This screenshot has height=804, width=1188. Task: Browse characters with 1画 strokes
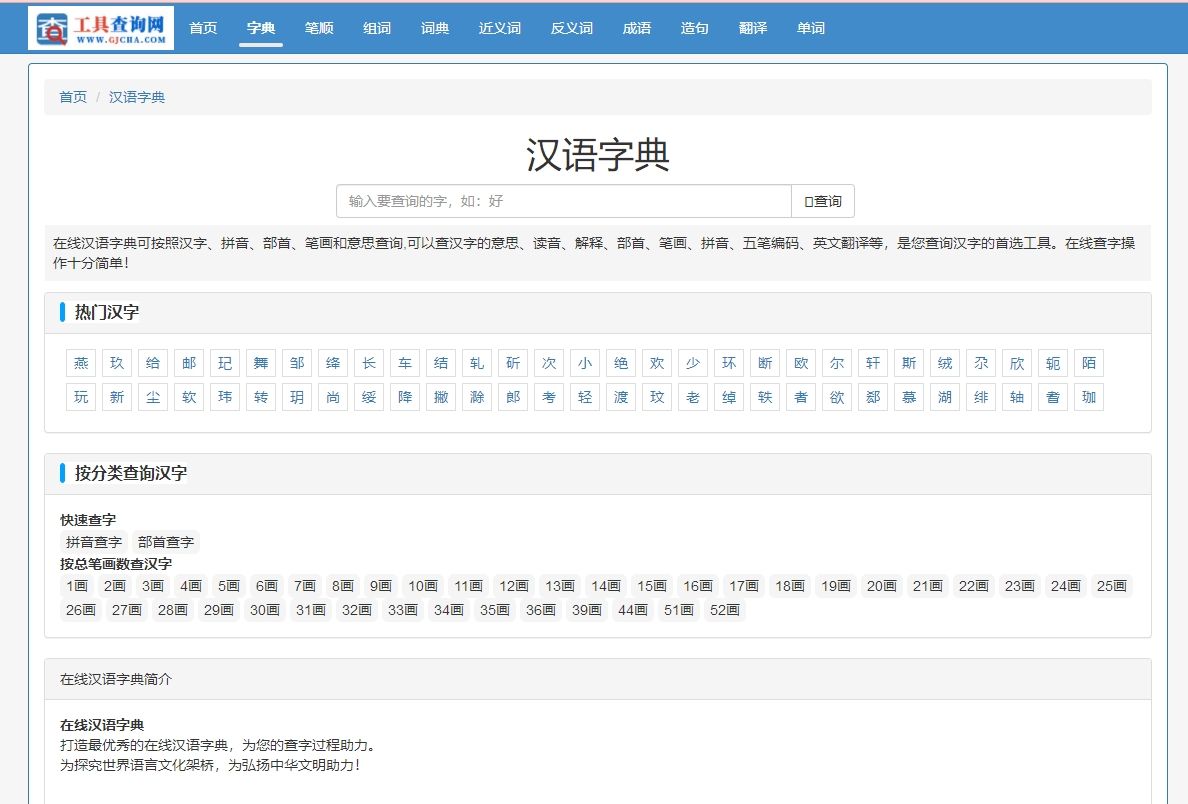coord(77,586)
